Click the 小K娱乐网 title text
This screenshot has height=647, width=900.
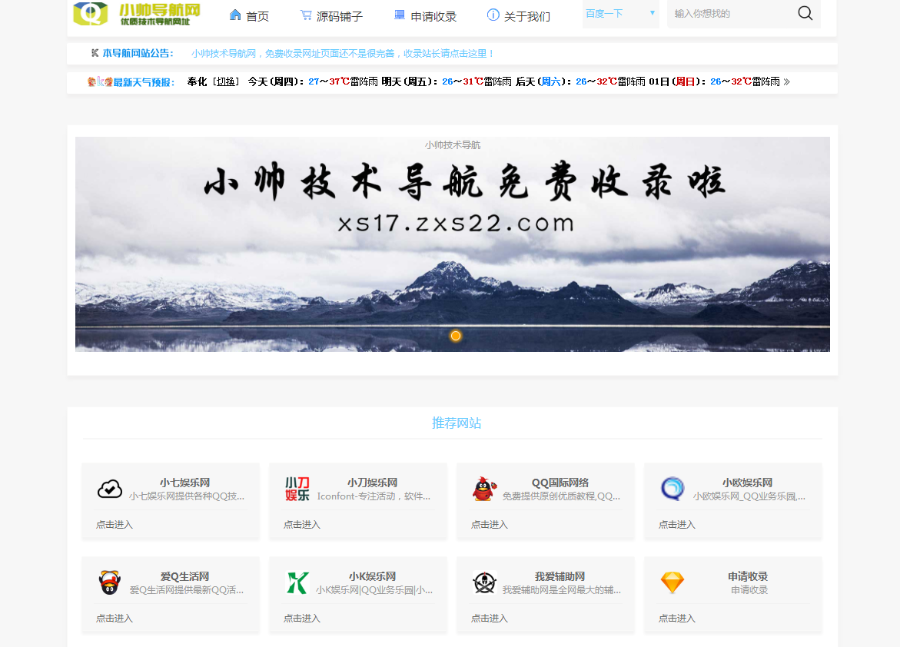pyautogui.click(x=373, y=576)
